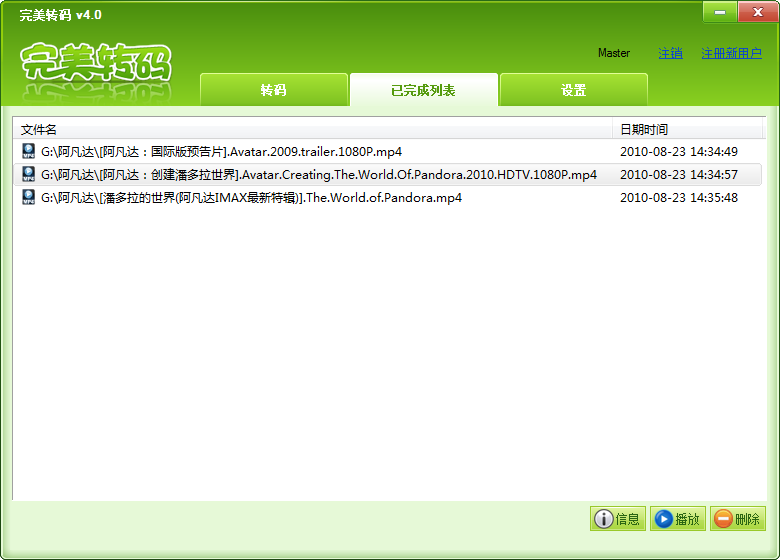Viewport: 780px width, 560px height.
Task: Click the Master username label
Action: [x=614, y=53]
